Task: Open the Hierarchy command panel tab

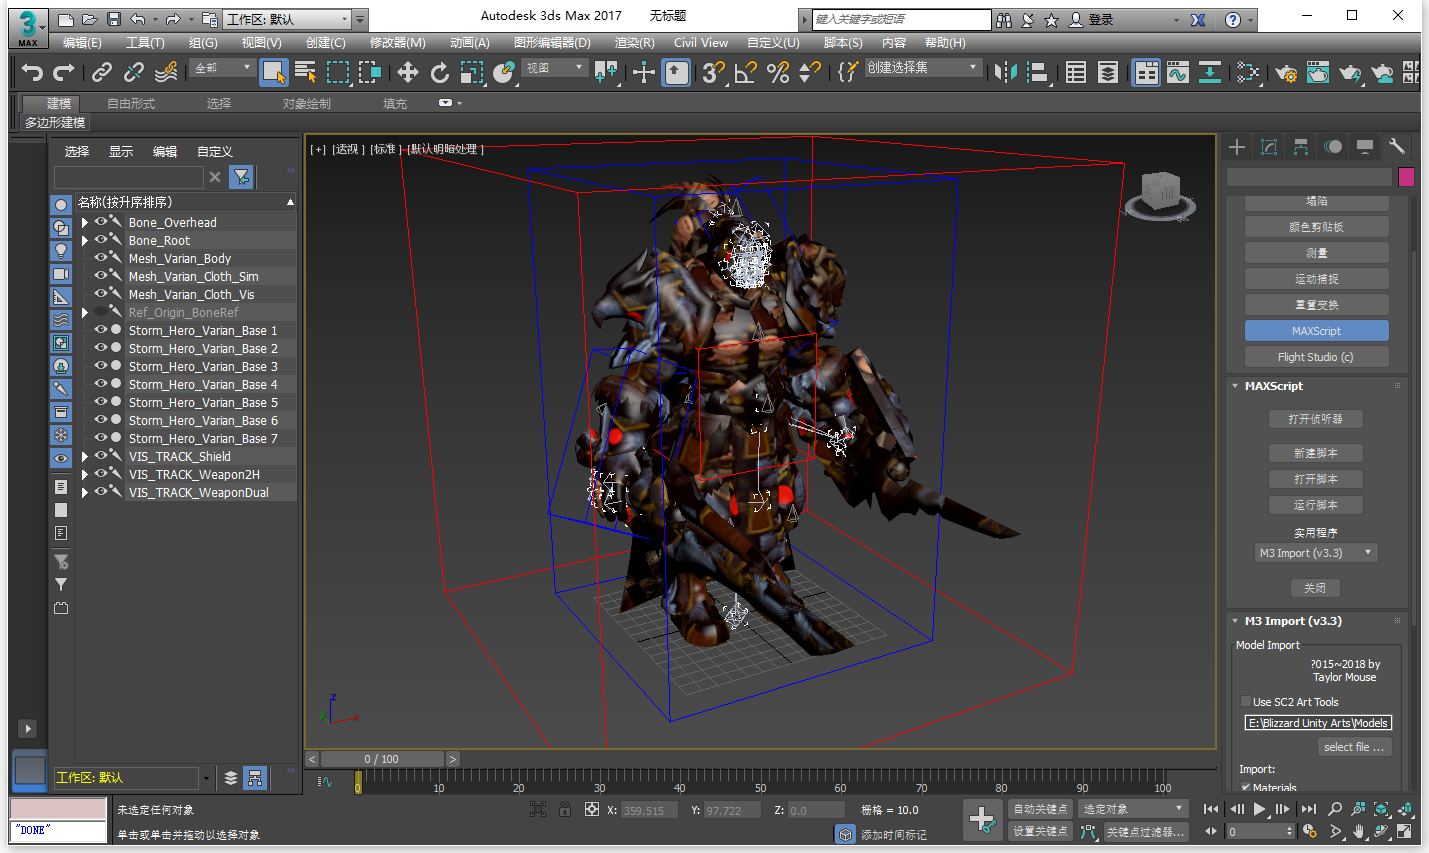Action: 1301,147
